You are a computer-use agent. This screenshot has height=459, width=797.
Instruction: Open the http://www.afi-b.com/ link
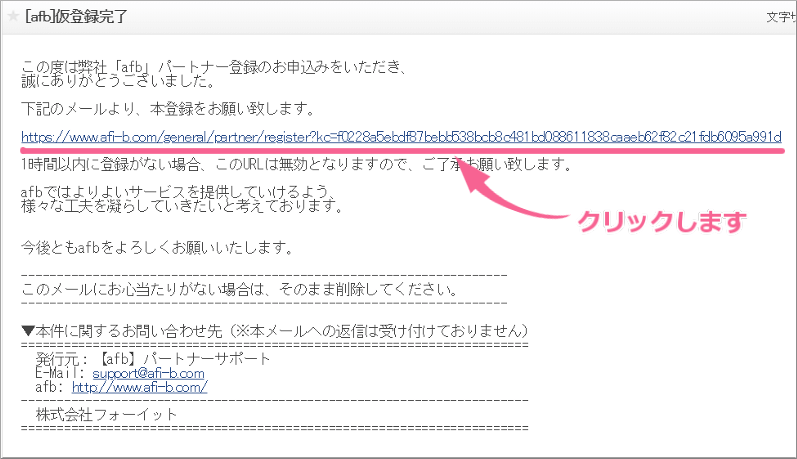[139, 387]
